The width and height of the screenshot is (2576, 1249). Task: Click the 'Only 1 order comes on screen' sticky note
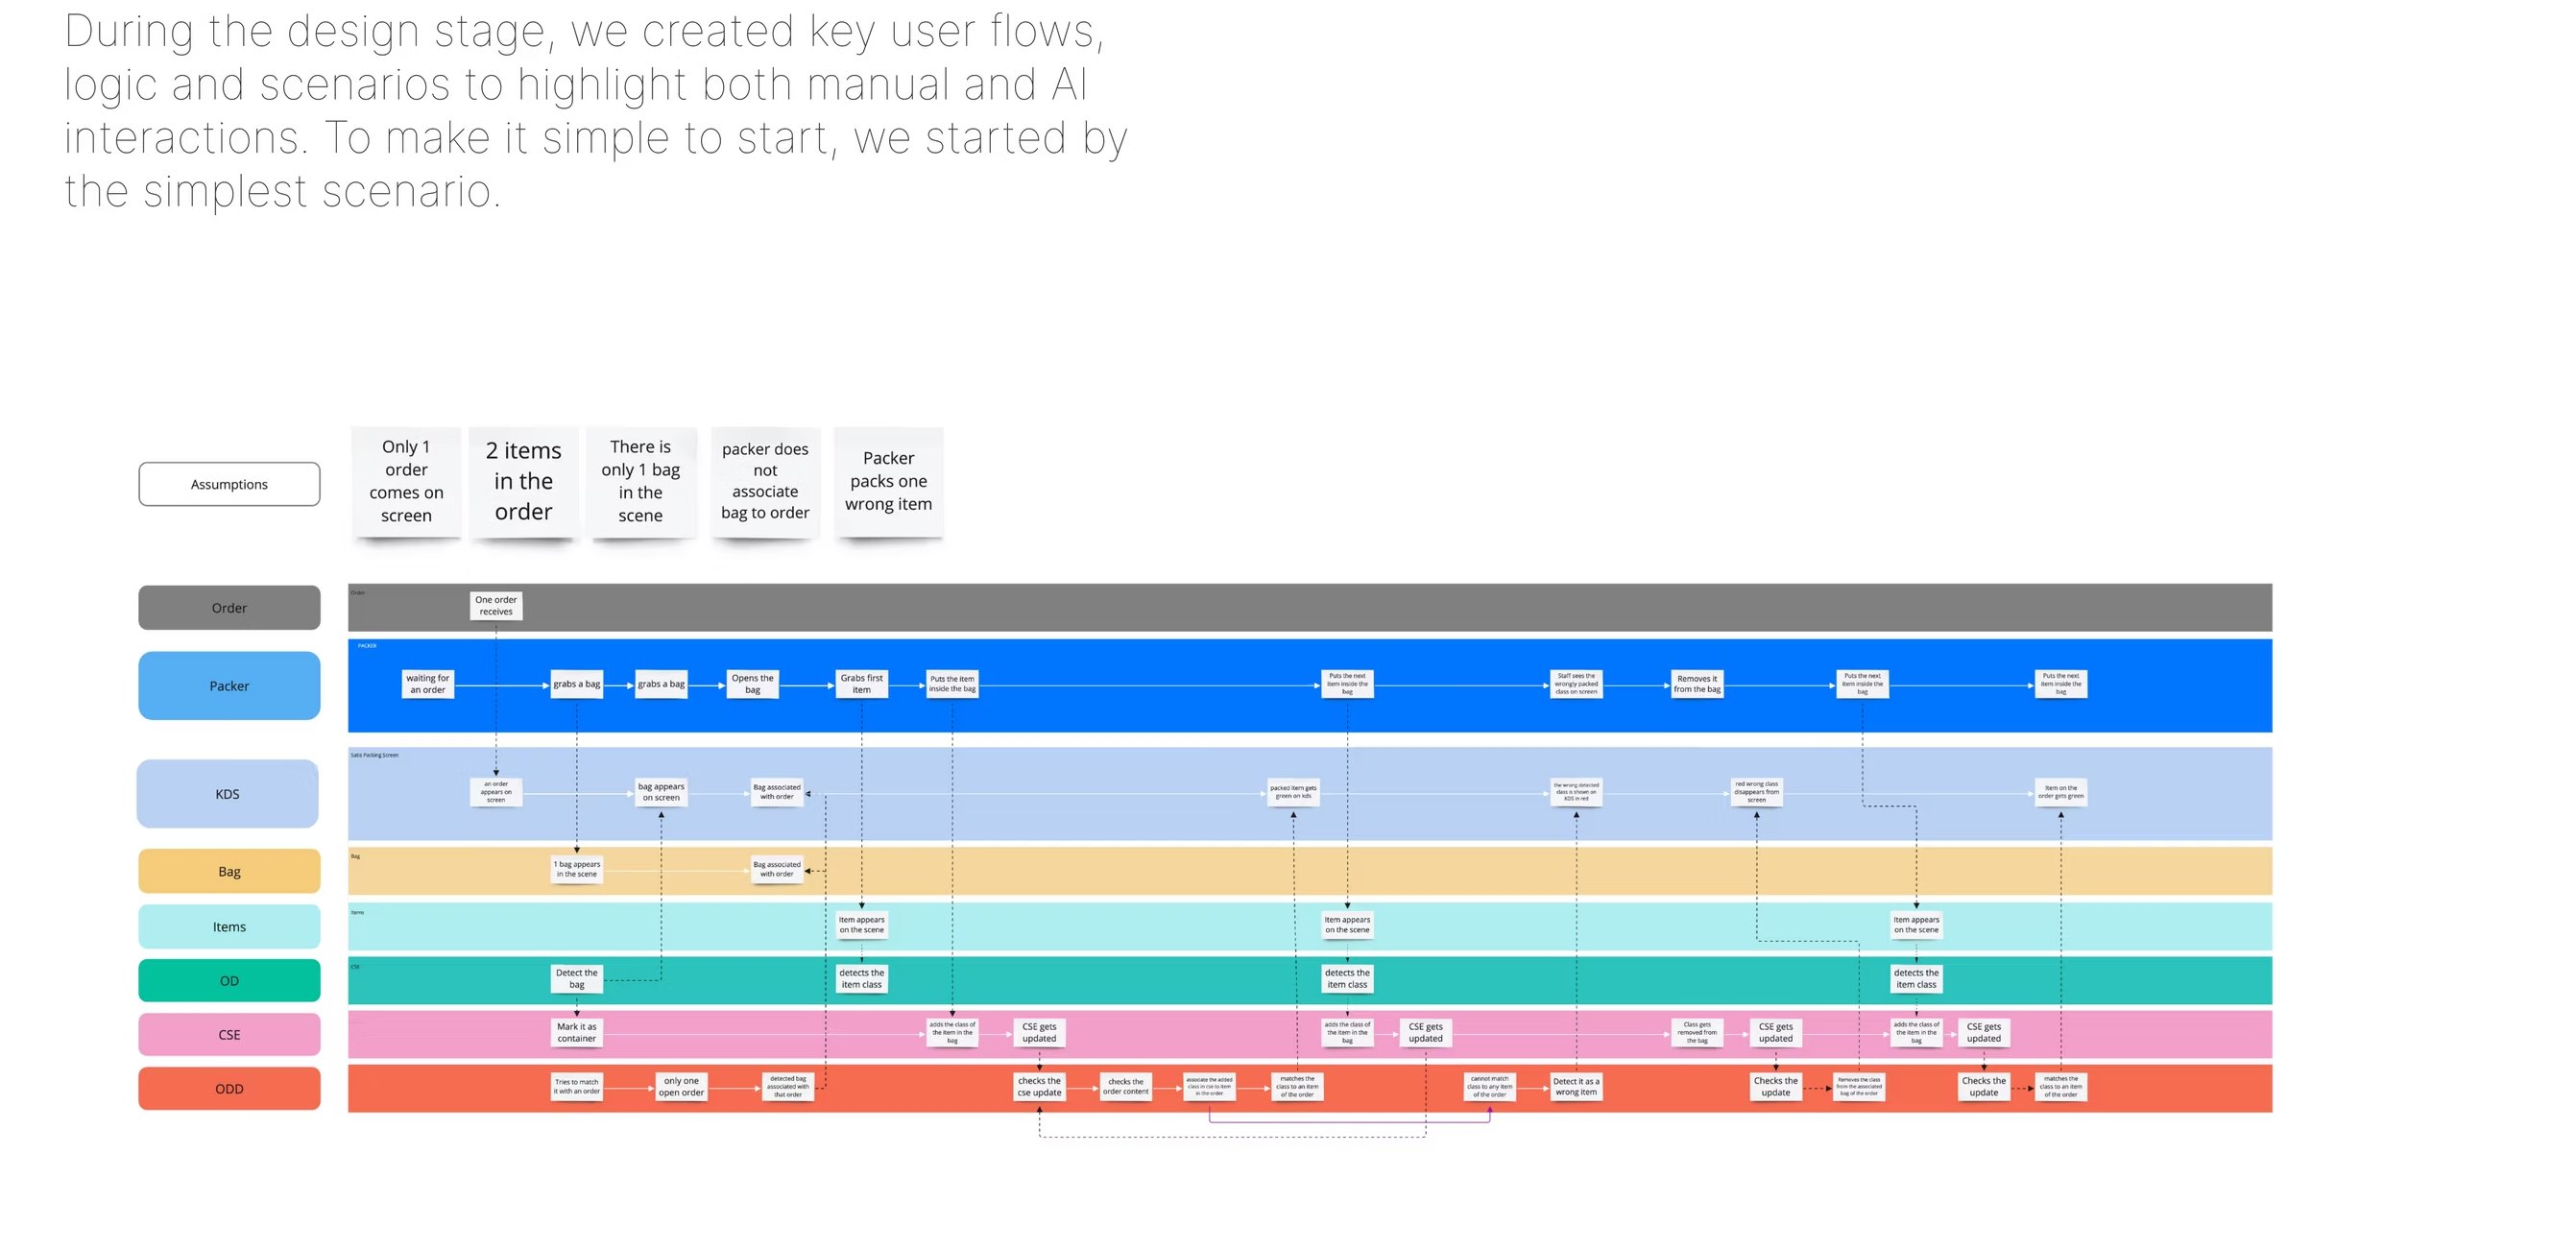[406, 482]
